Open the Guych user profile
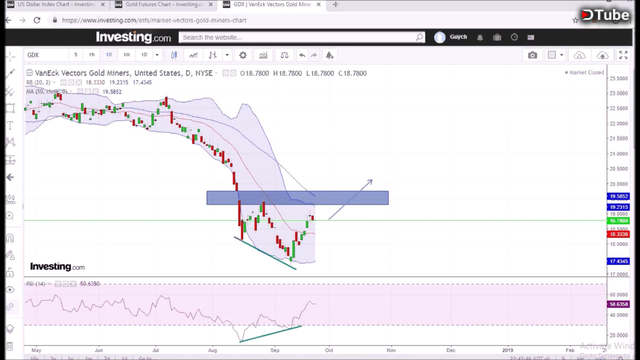 coord(451,37)
